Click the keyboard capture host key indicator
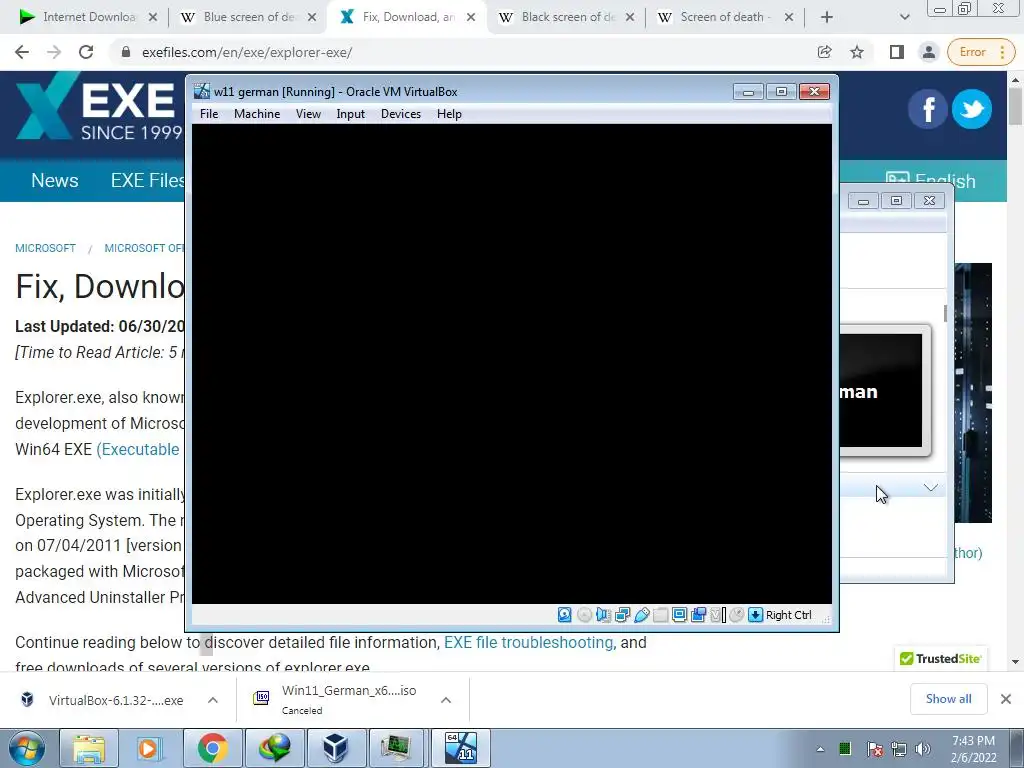This screenshot has height=768, width=1024. pyautogui.click(x=756, y=615)
